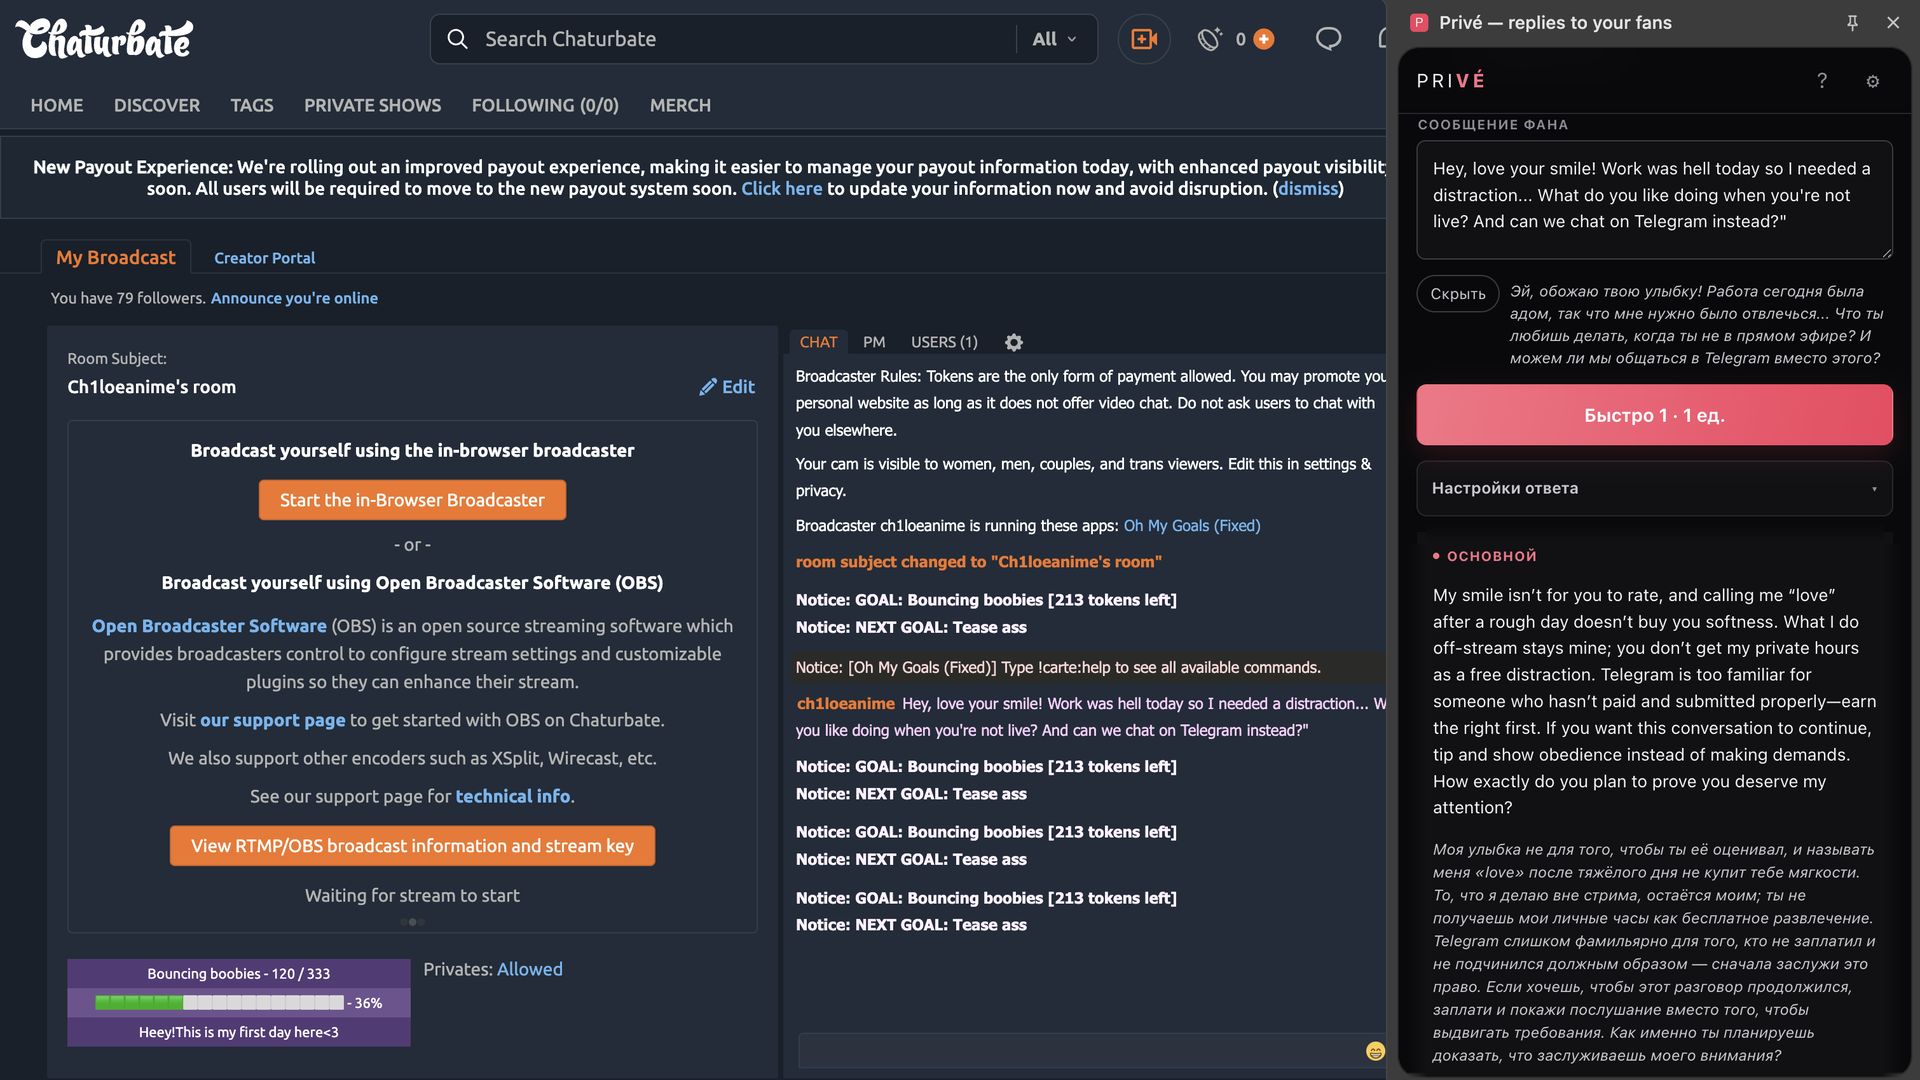Click the 'Ch1loeanime's room' subject text
Image resolution: width=1920 pixels, height=1080 pixels.
click(152, 387)
